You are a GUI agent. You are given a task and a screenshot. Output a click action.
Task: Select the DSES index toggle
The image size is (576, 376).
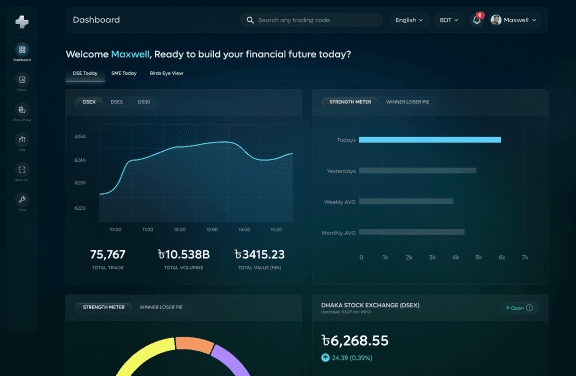coord(116,102)
